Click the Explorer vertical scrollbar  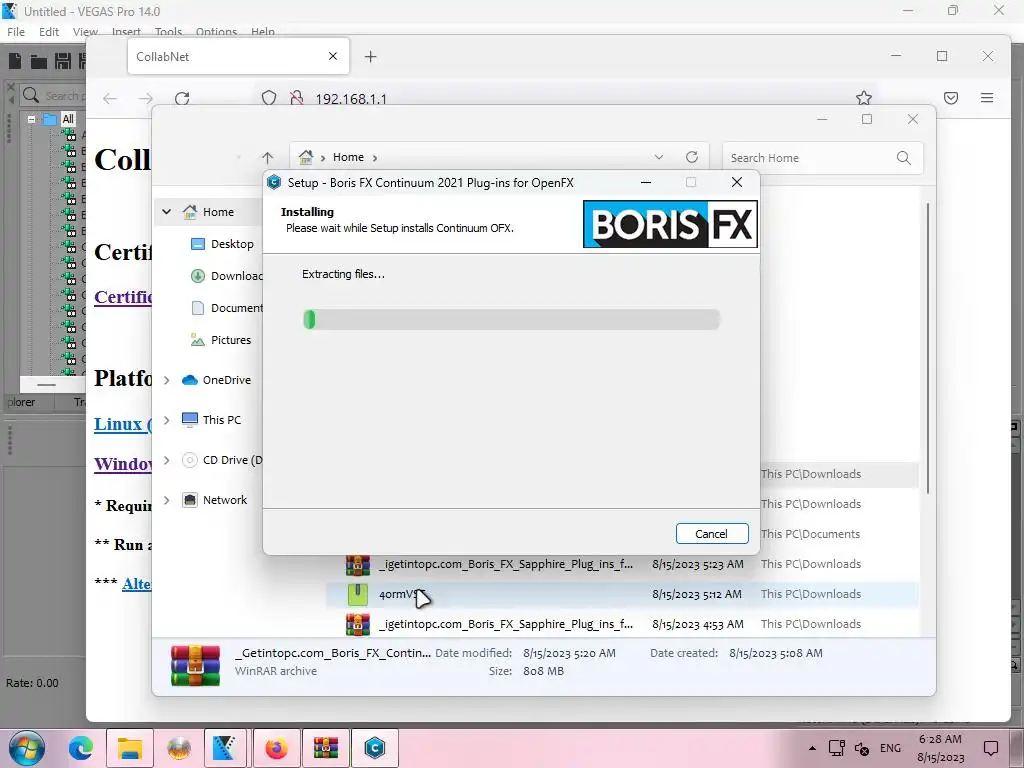pyautogui.click(x=927, y=348)
